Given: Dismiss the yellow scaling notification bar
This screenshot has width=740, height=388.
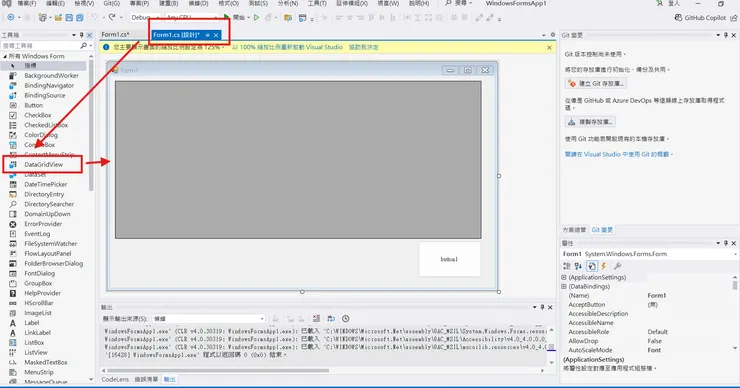Looking at the screenshot, I should tap(549, 47).
